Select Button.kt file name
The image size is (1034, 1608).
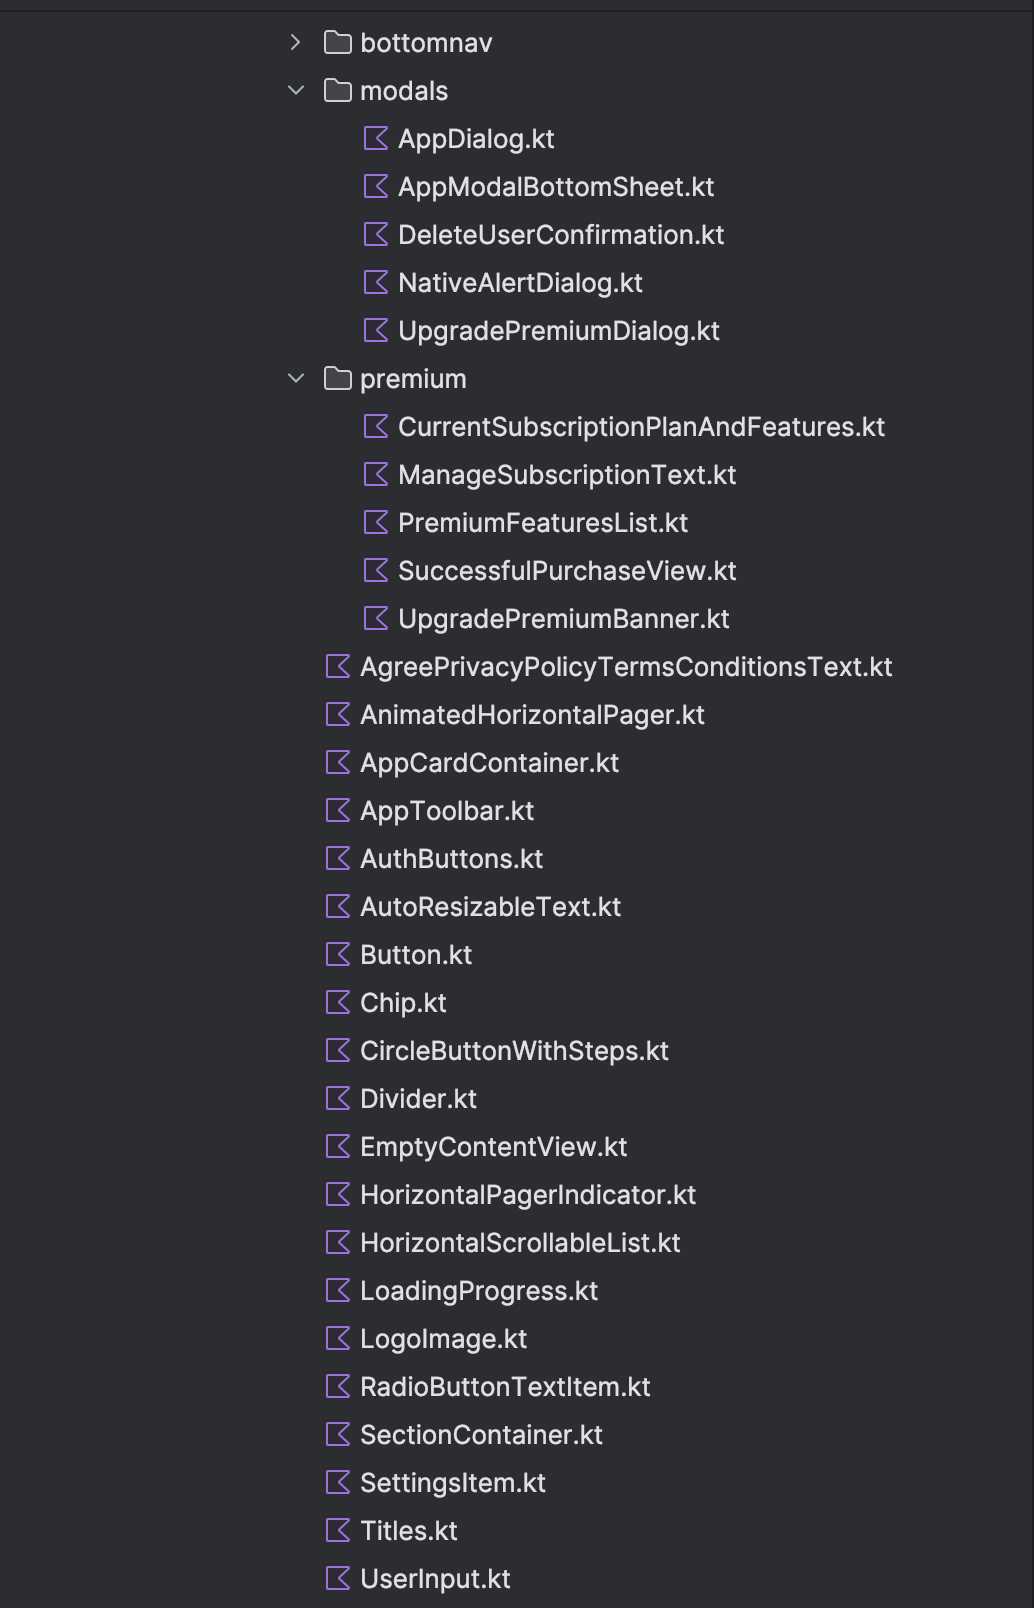[416, 955]
